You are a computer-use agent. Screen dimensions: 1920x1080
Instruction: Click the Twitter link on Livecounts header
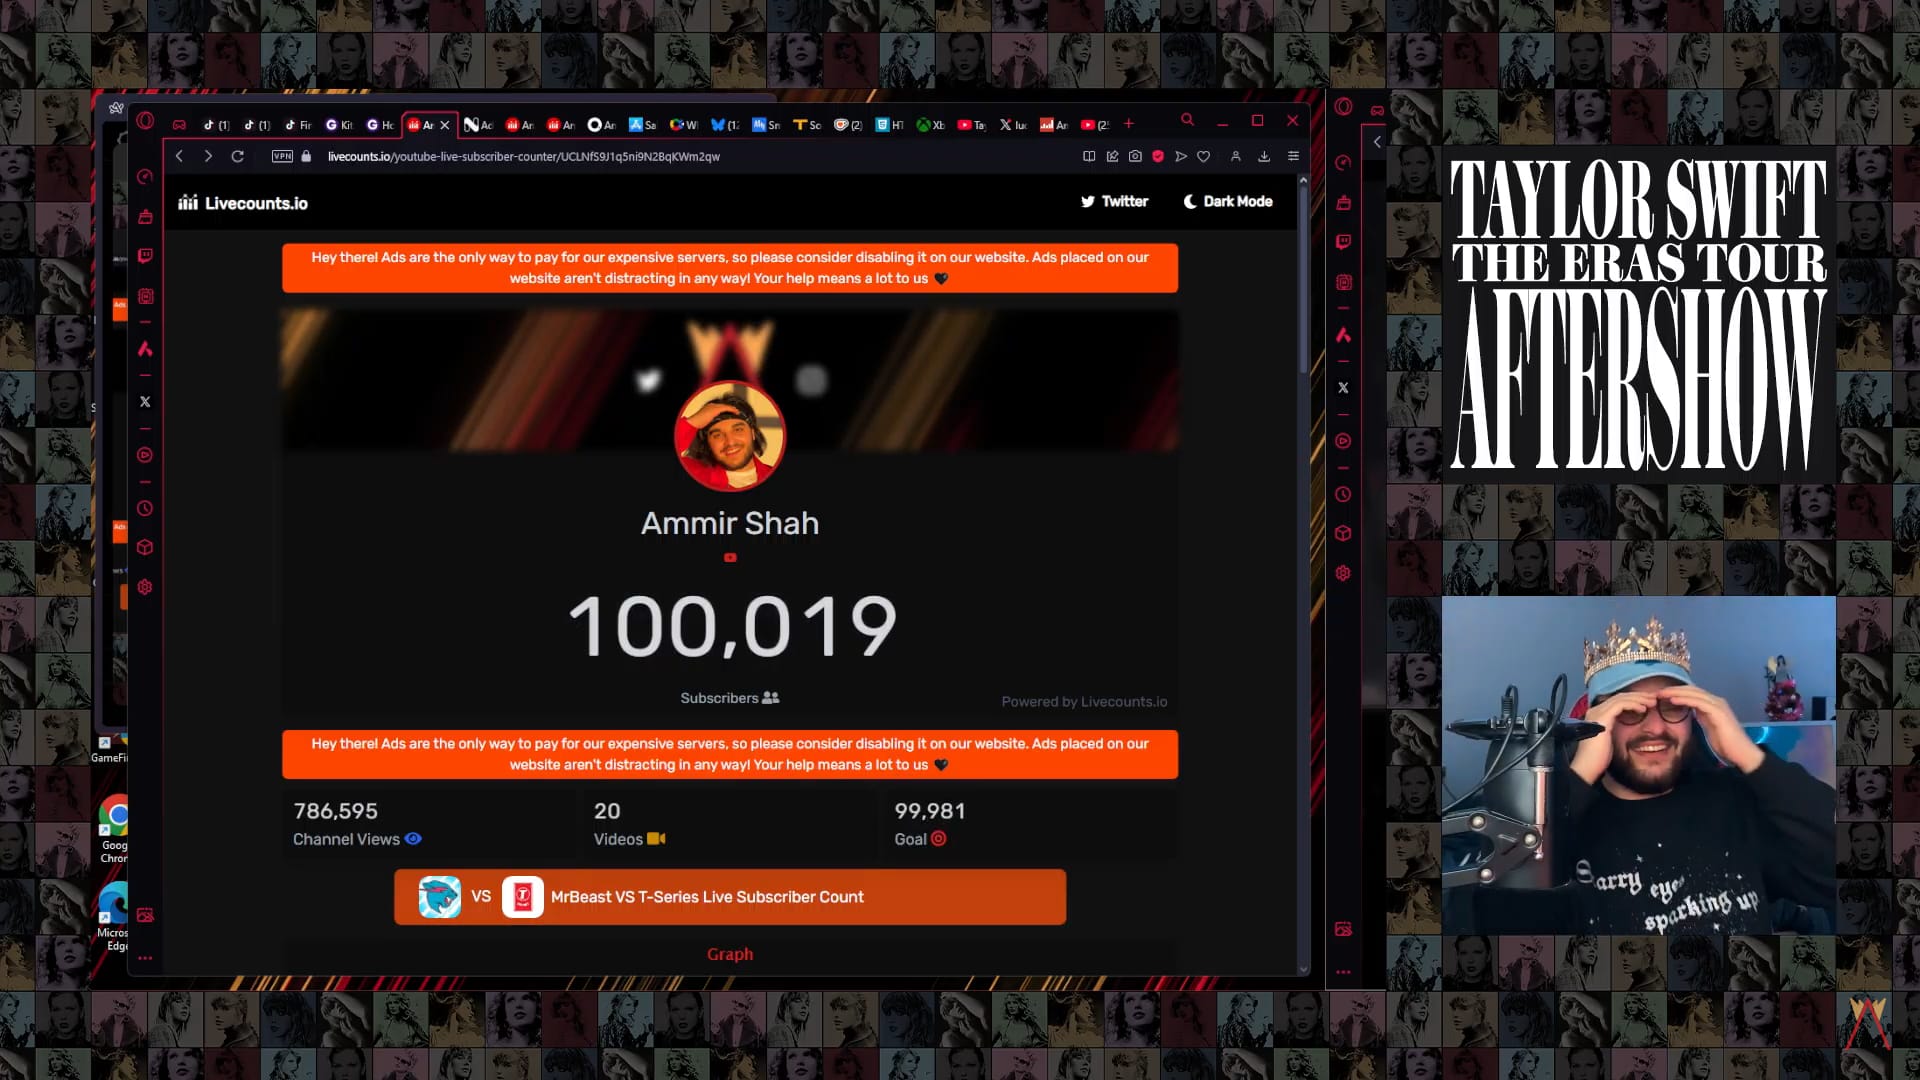(1114, 202)
